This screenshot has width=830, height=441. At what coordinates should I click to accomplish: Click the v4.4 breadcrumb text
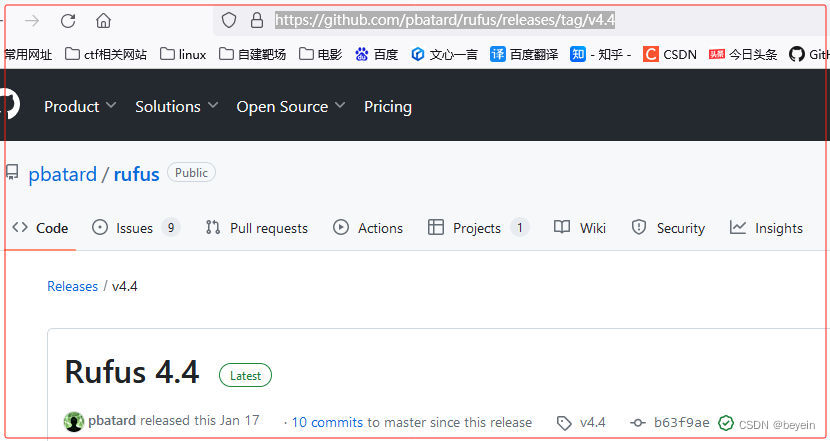tap(125, 286)
